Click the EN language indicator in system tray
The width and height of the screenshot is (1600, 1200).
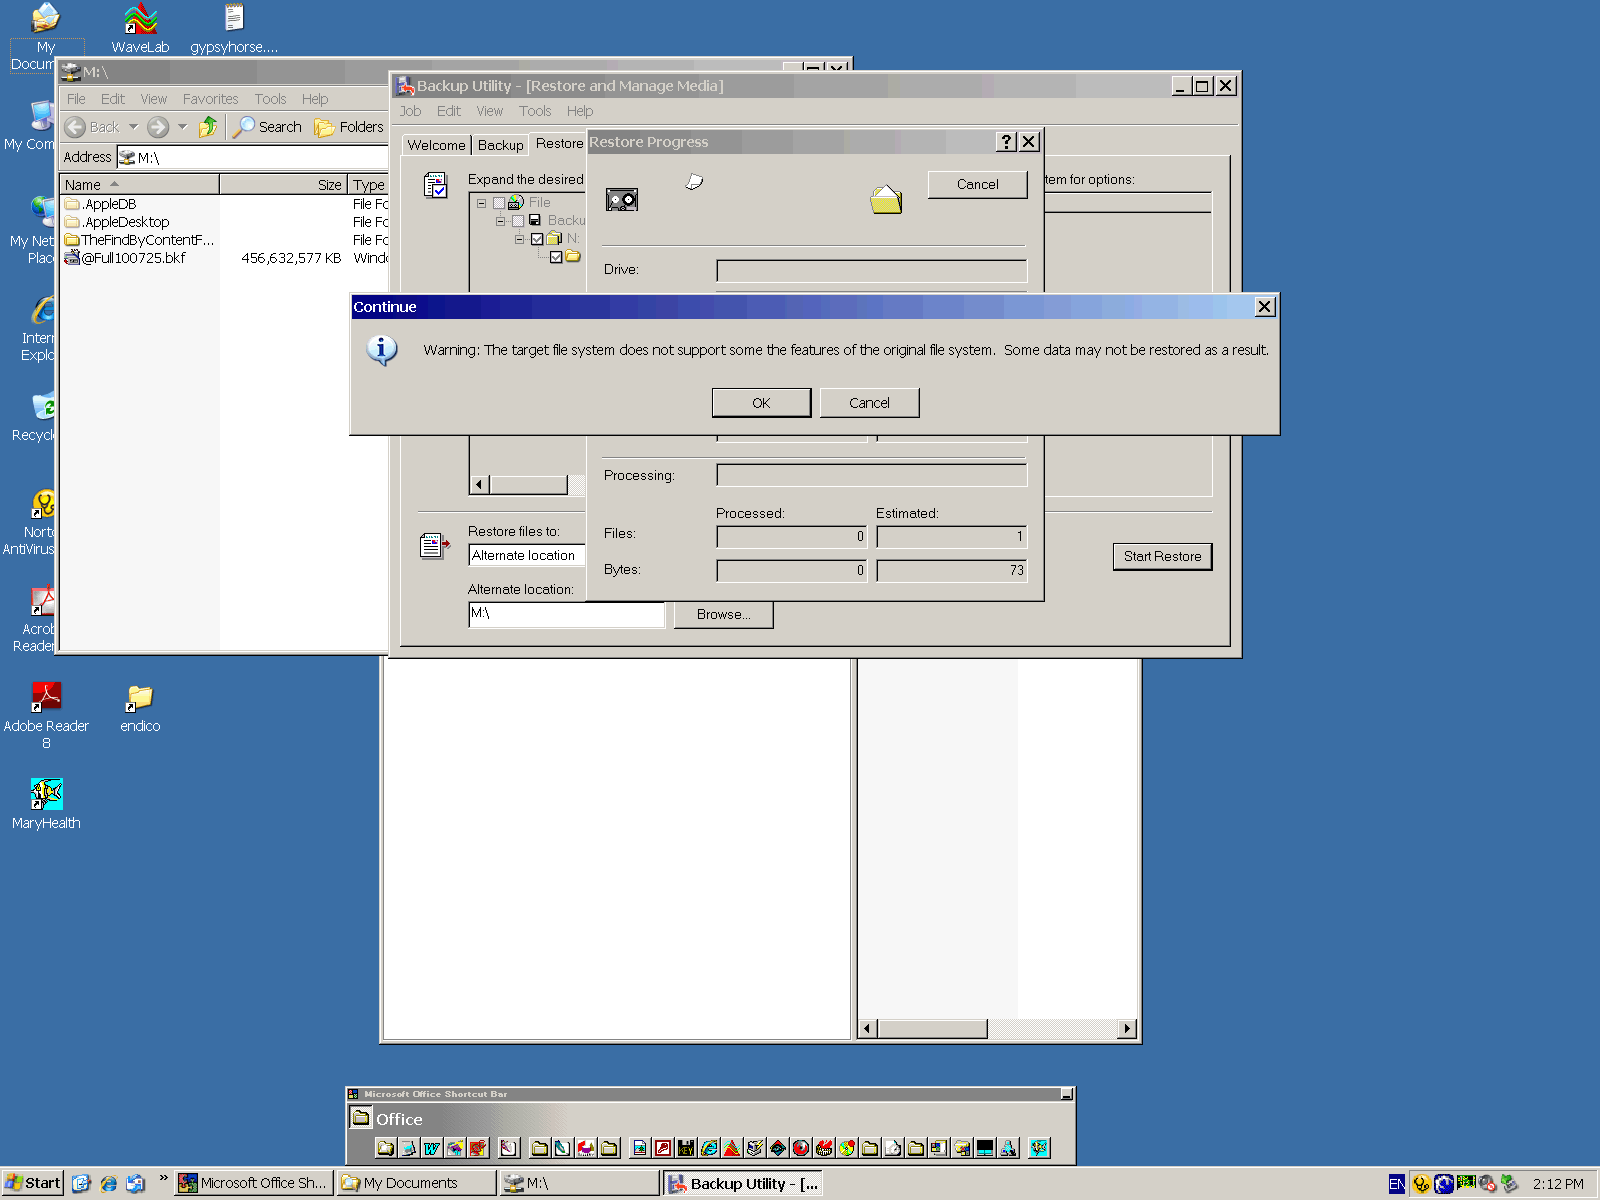click(1397, 1184)
